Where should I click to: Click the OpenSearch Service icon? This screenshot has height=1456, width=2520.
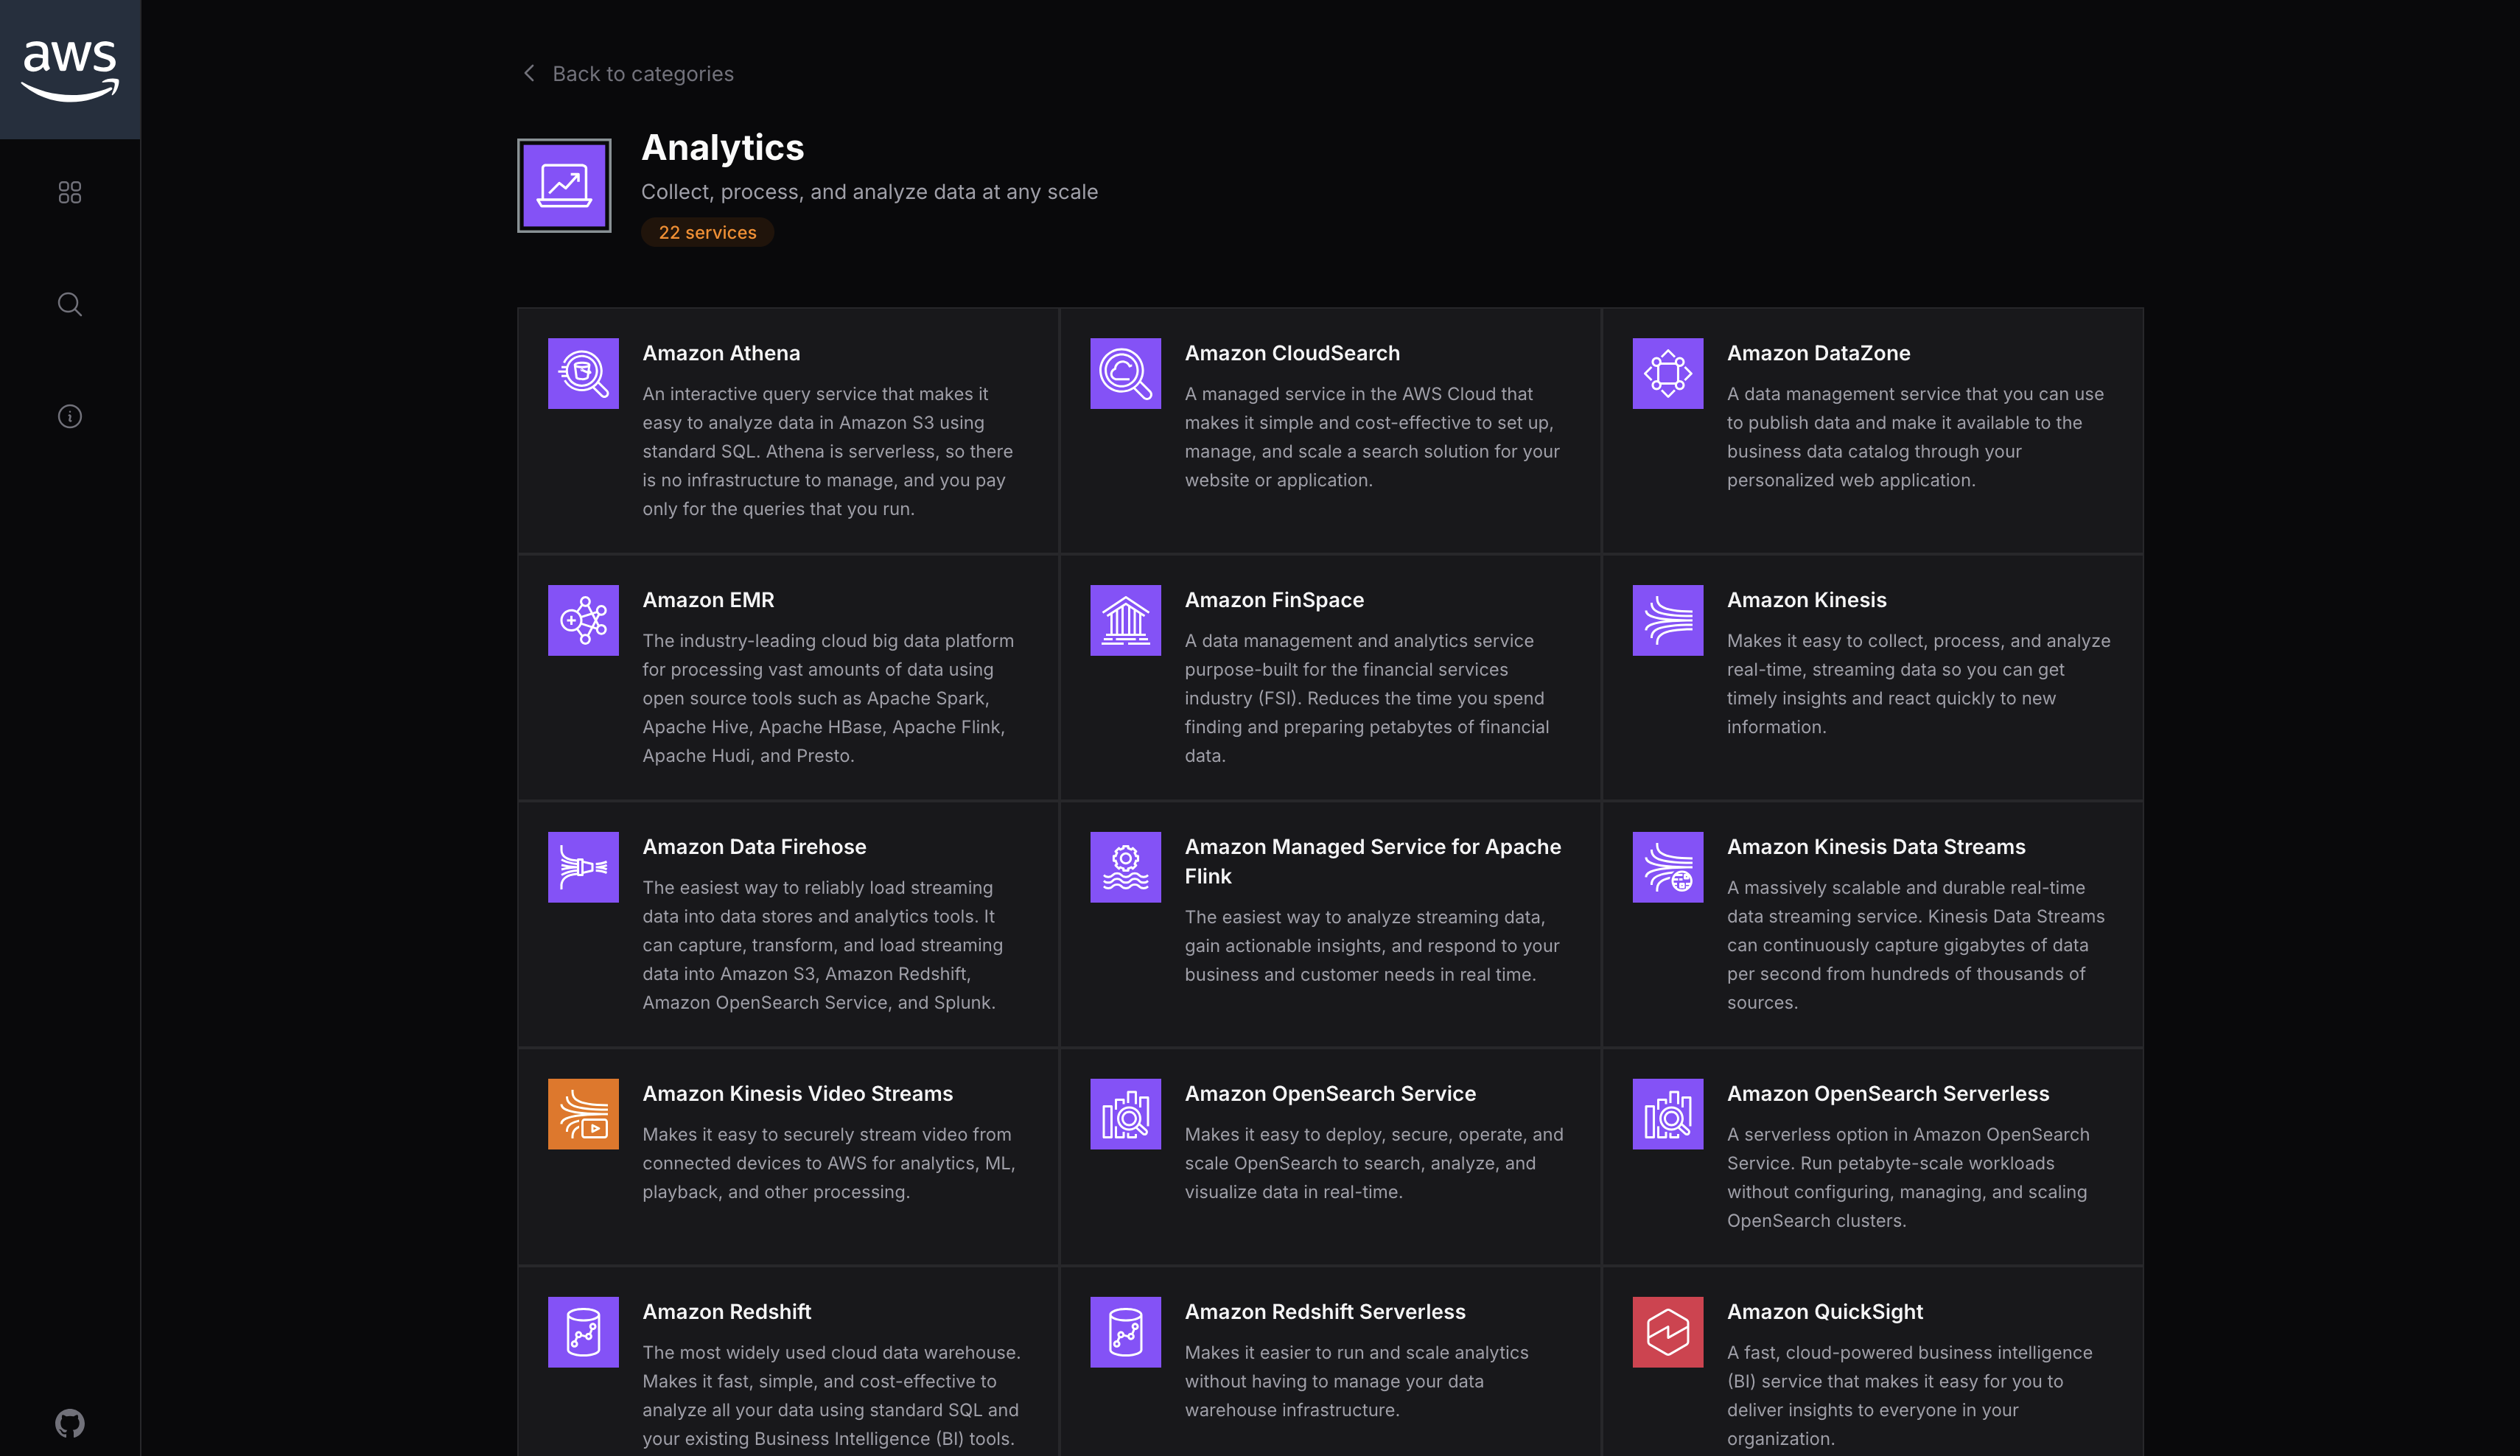pyautogui.click(x=1125, y=1114)
